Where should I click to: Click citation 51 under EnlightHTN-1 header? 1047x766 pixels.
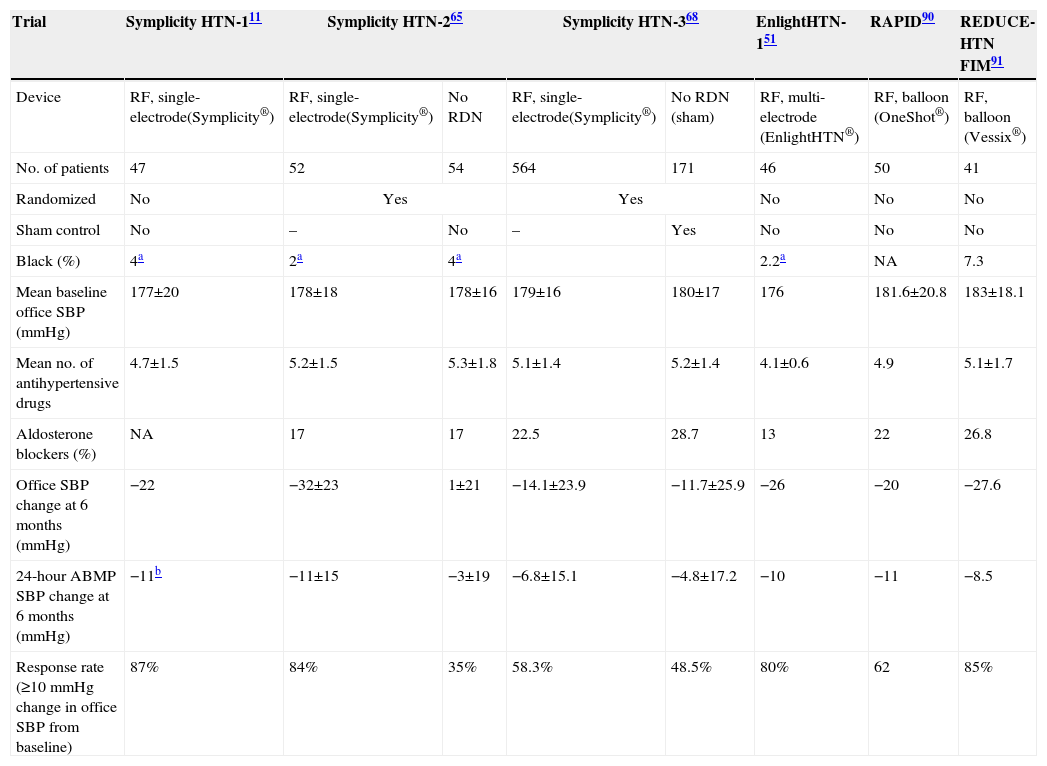pyautogui.click(x=770, y=40)
